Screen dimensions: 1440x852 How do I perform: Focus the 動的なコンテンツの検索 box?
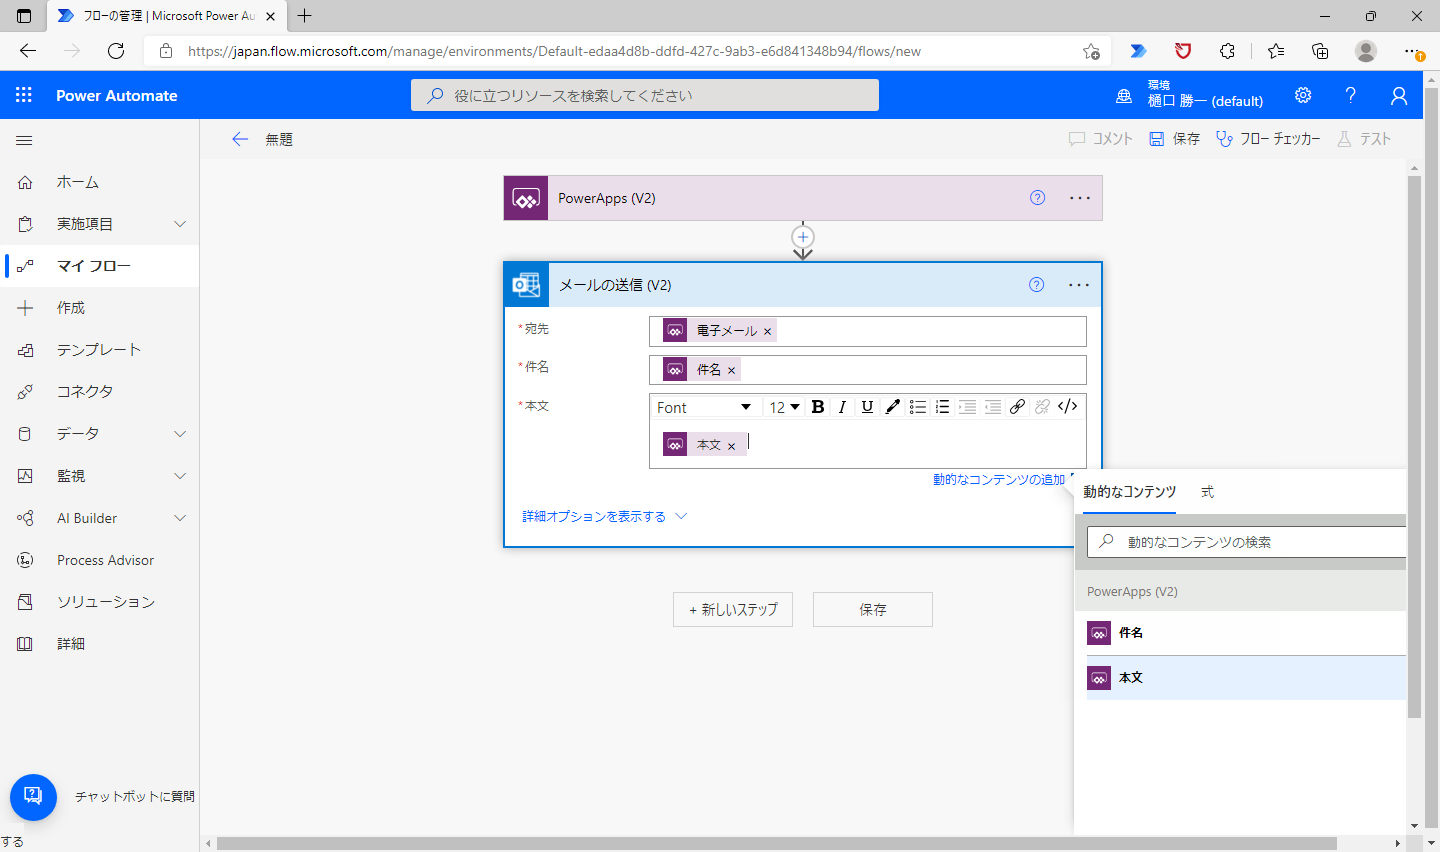1247,542
